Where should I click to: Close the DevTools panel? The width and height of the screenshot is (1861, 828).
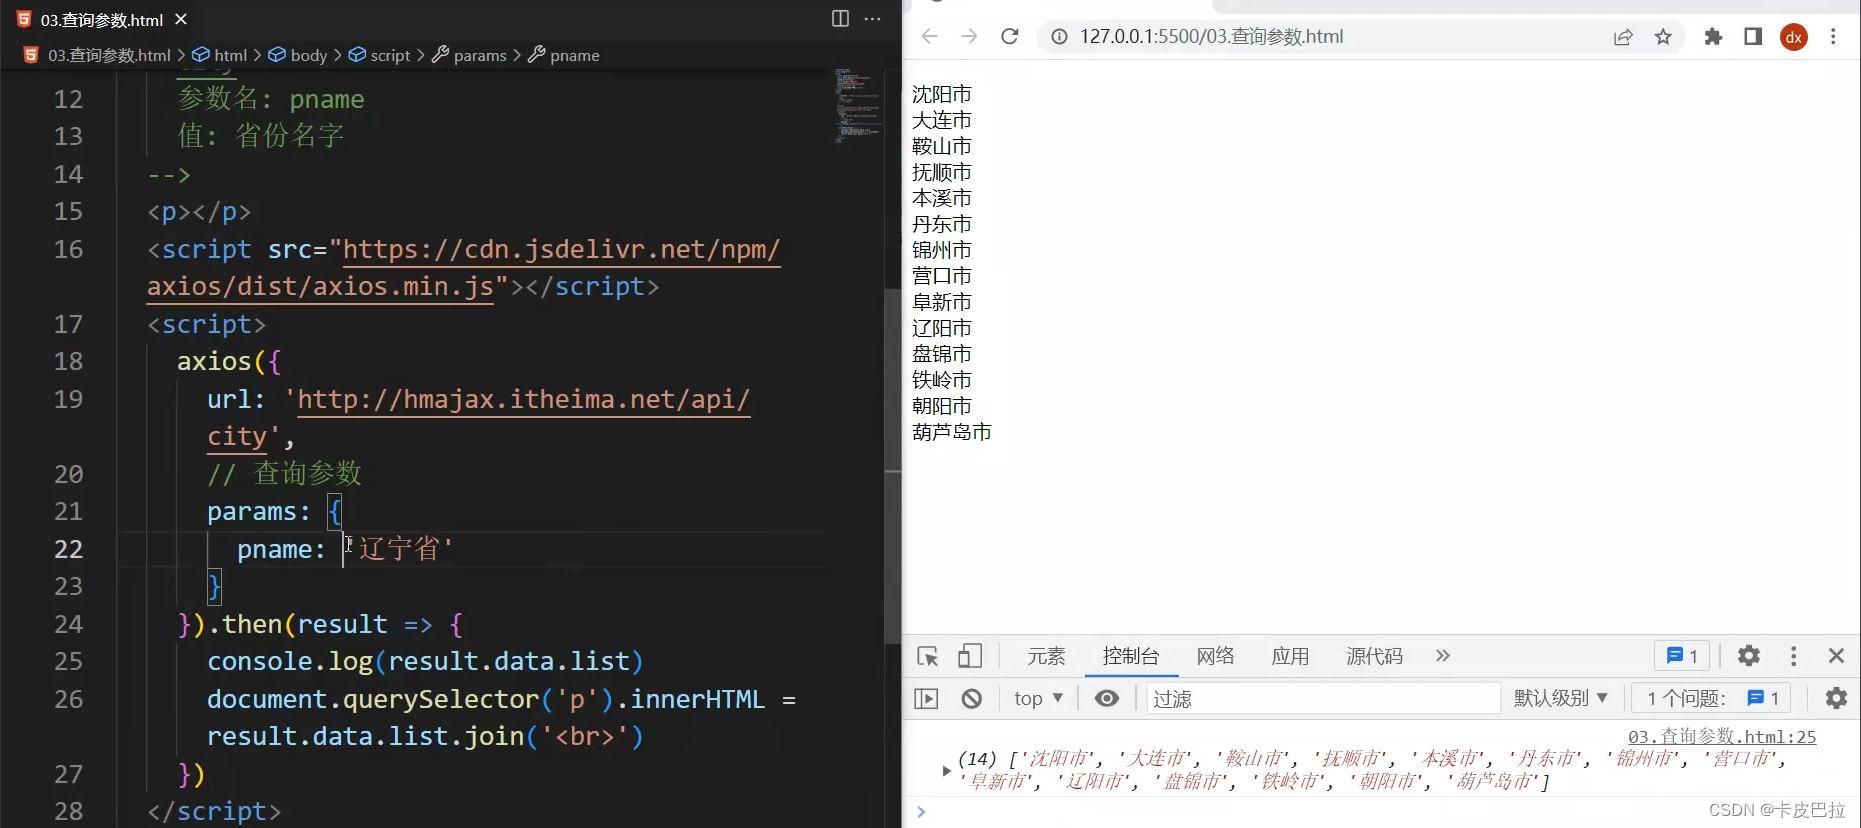(1836, 656)
